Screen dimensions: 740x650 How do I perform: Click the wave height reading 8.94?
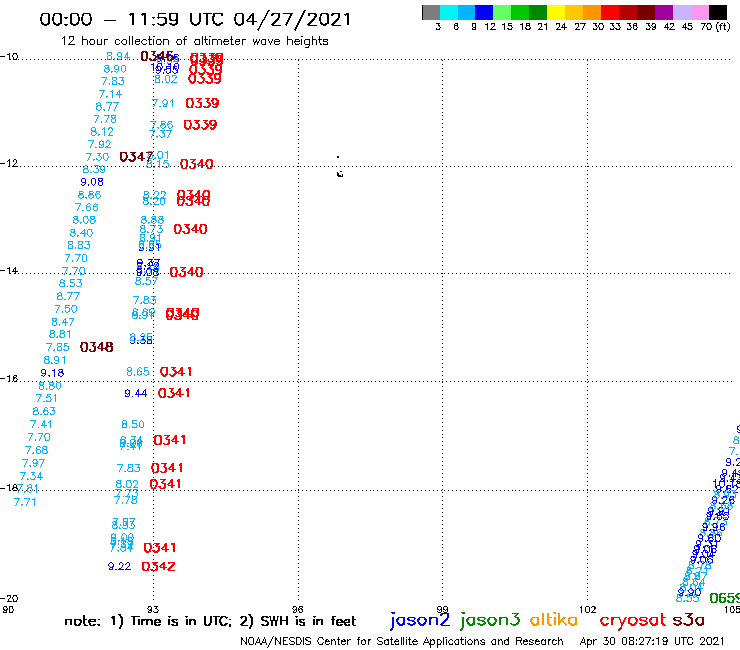point(118,56)
